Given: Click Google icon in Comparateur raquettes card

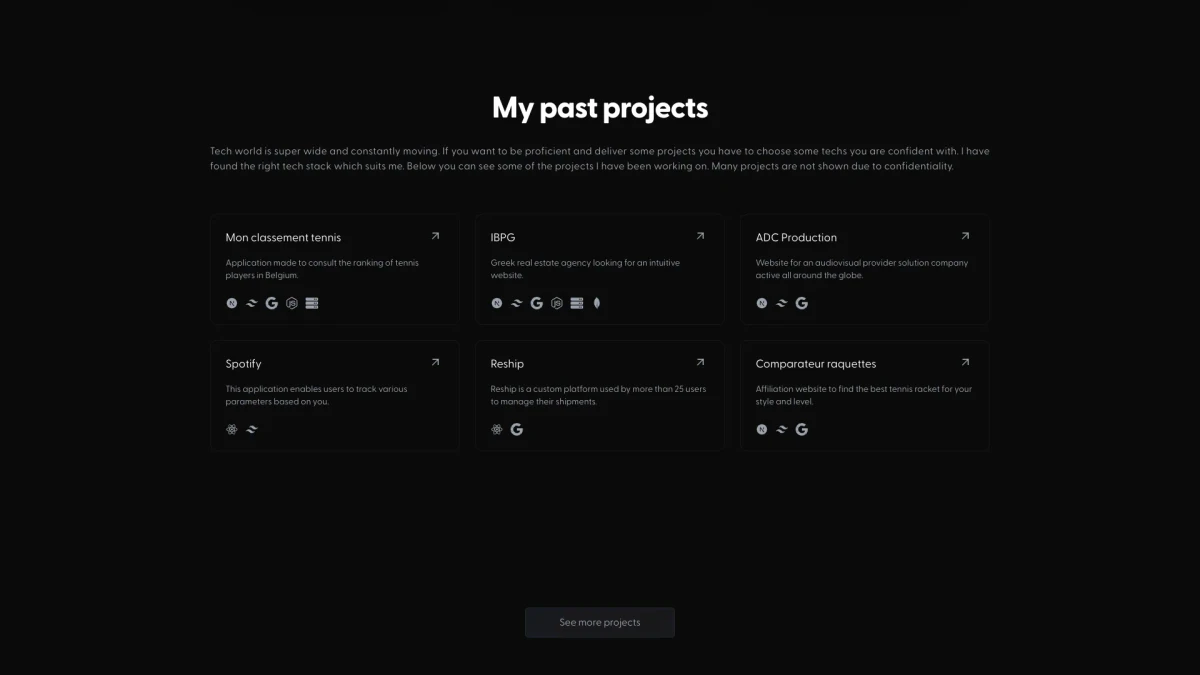Looking at the screenshot, I should pyautogui.click(x=802, y=429).
